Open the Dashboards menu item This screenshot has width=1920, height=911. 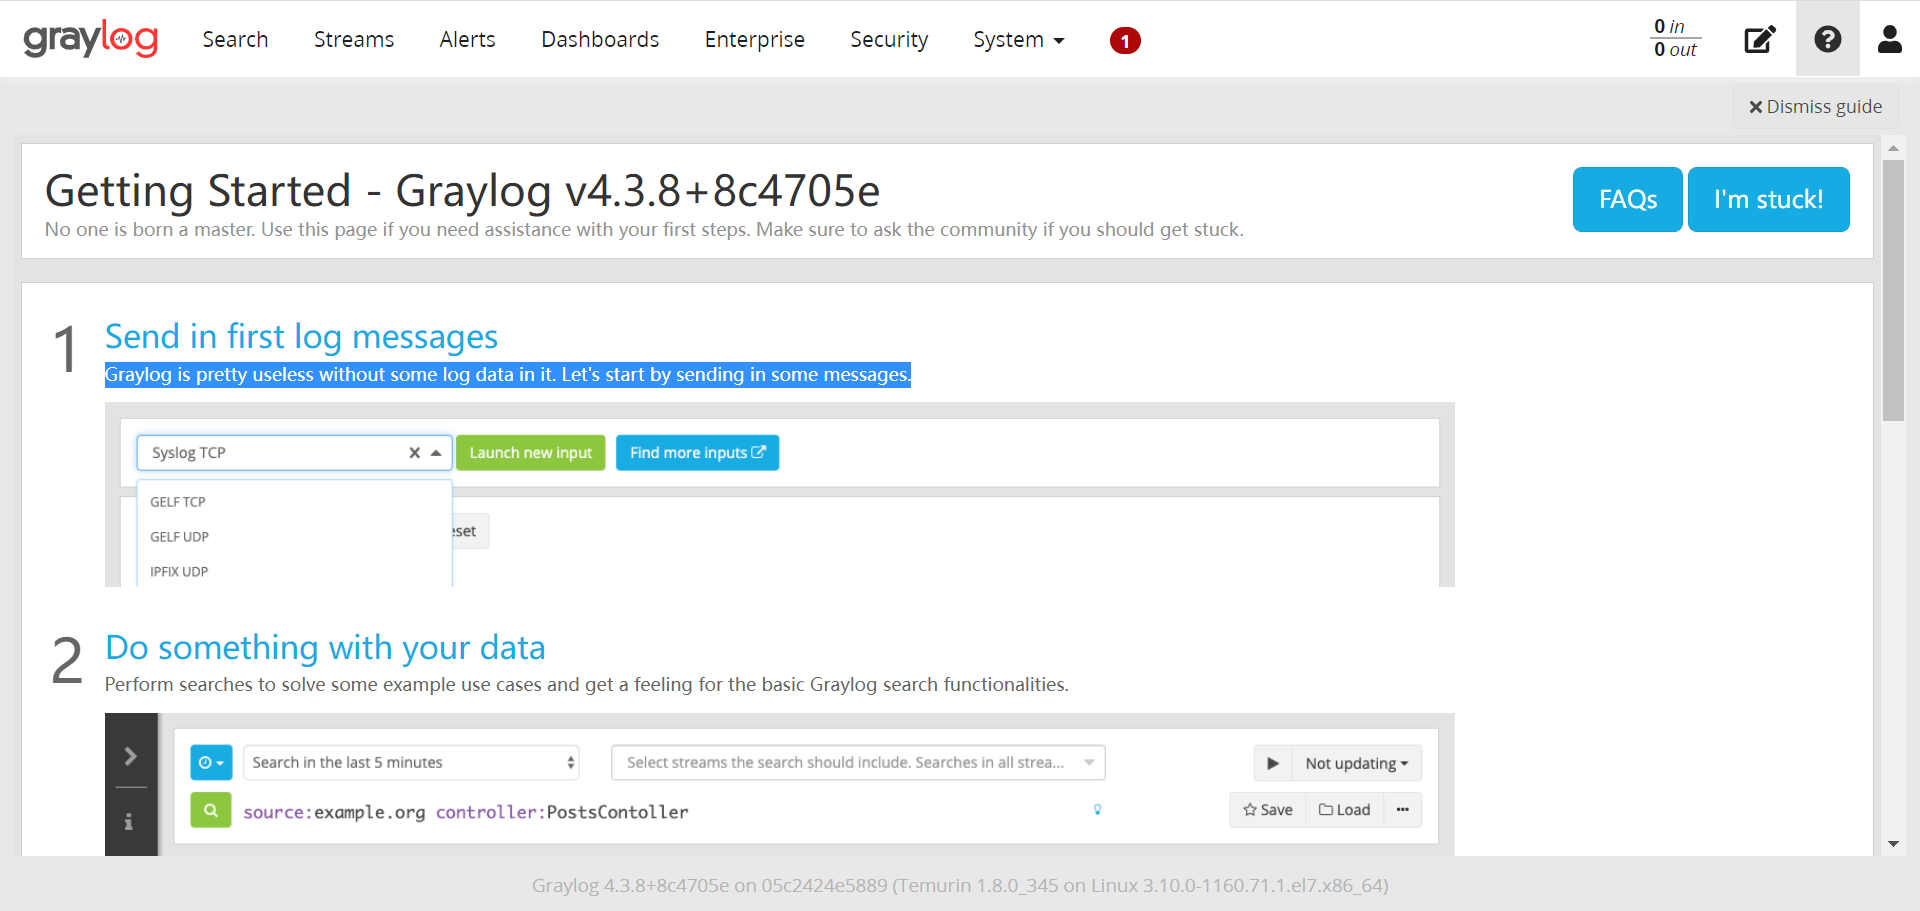click(x=600, y=39)
